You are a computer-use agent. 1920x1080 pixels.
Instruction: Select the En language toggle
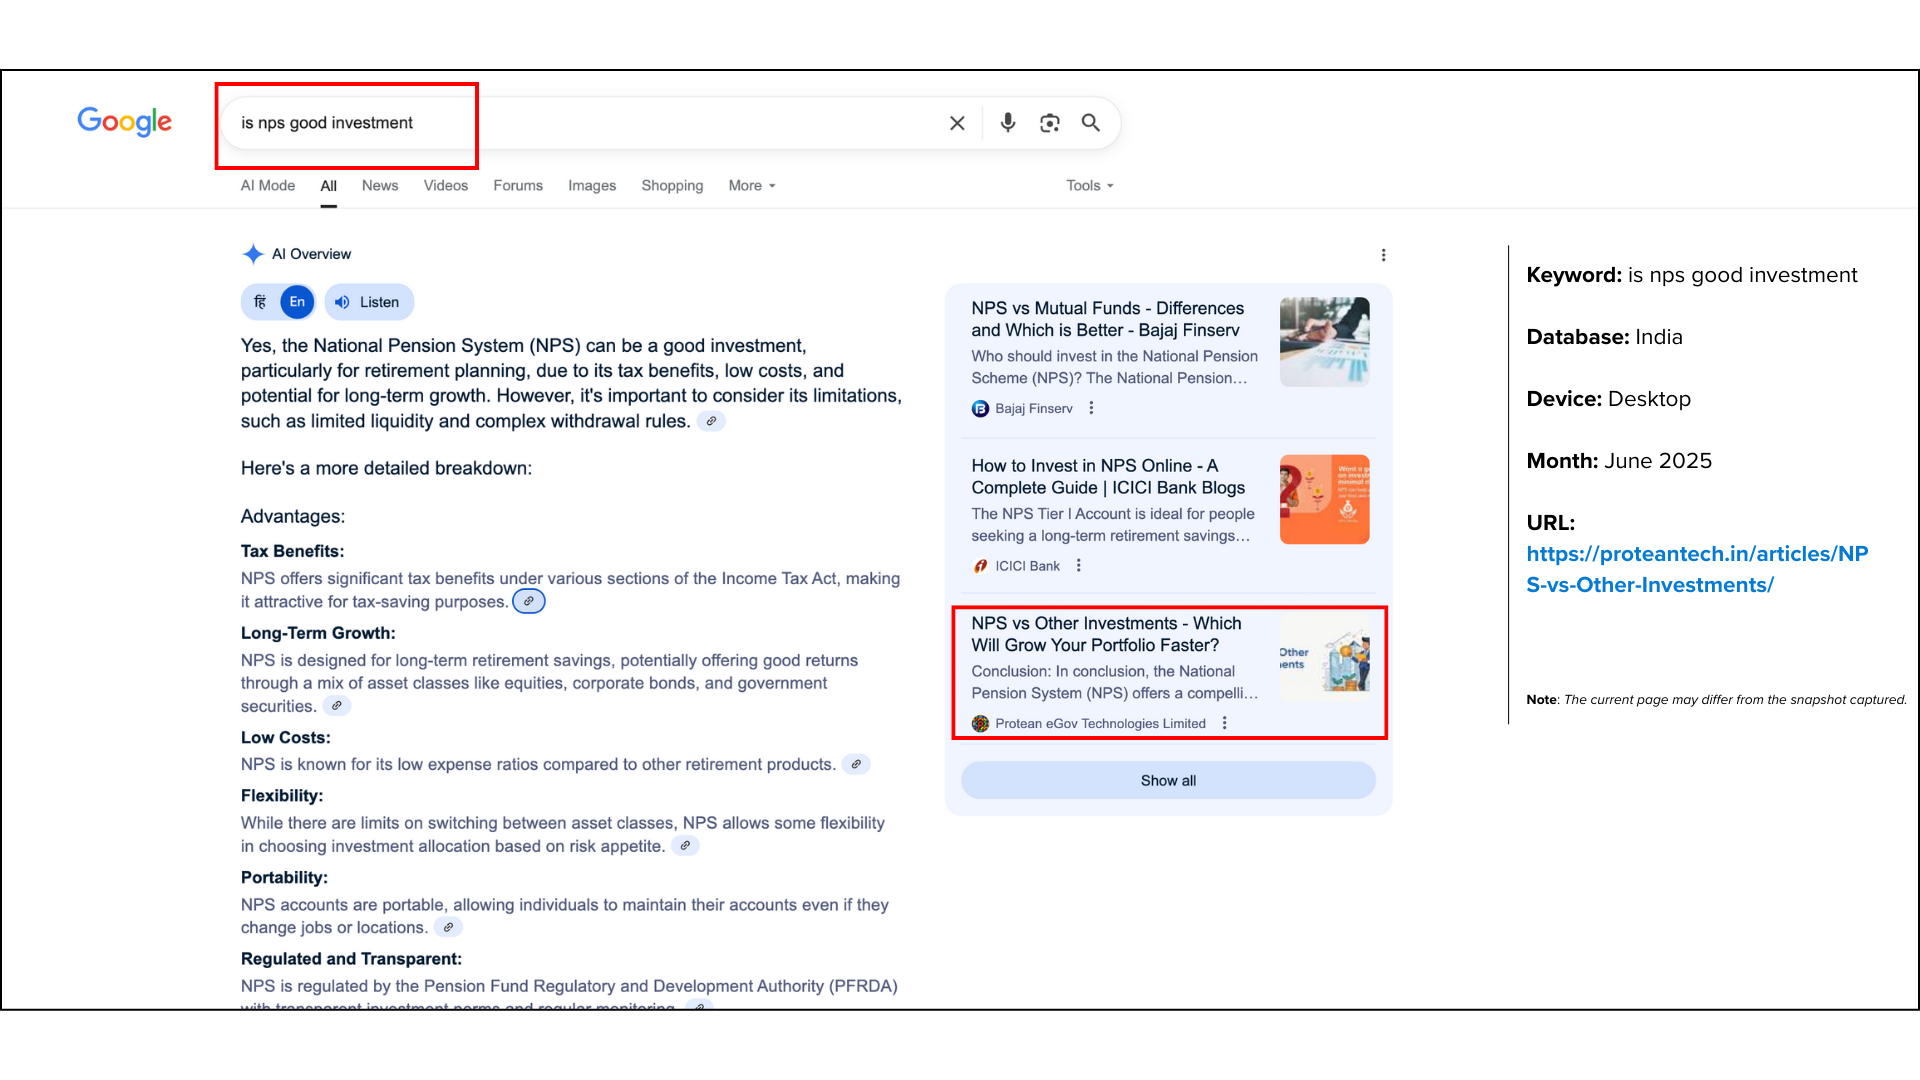(297, 302)
